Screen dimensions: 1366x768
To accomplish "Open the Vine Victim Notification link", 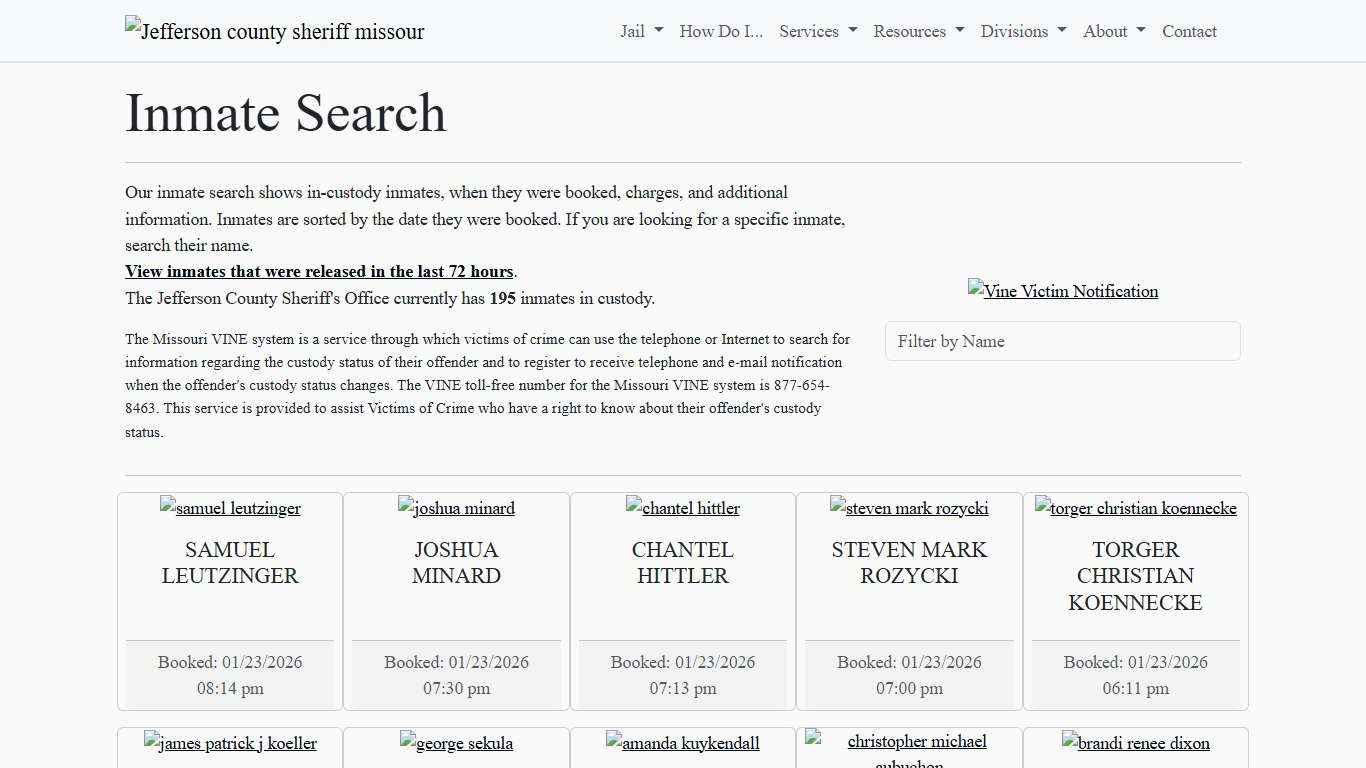I will point(1063,291).
